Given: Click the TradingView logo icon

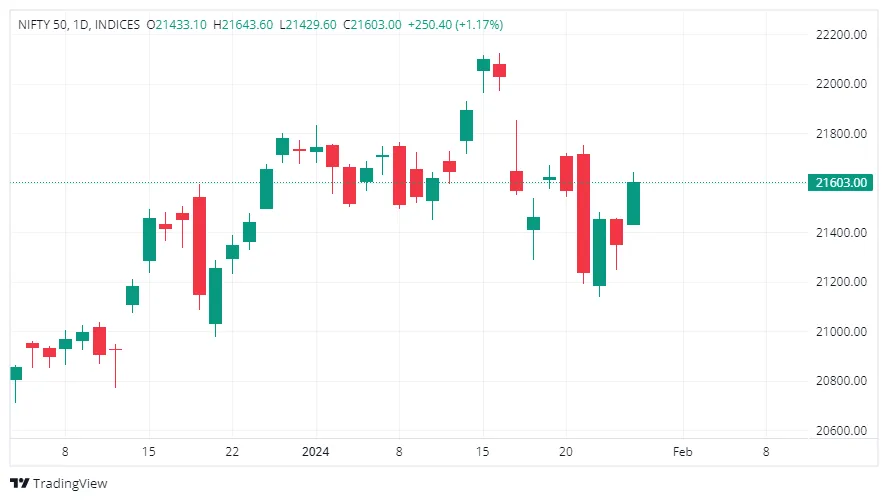Looking at the screenshot, I should [20, 484].
